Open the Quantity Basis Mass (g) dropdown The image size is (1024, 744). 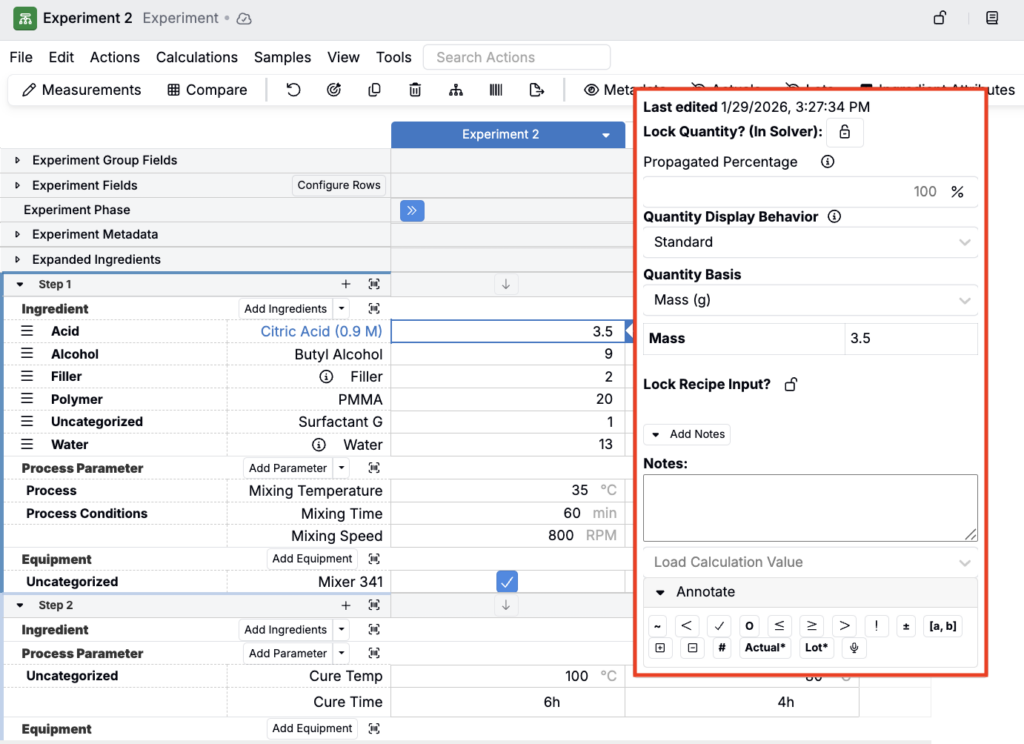[810, 300]
